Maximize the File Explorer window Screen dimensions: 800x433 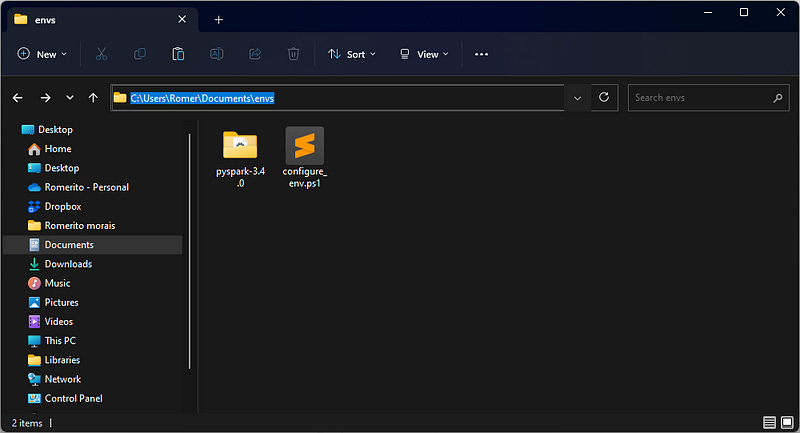click(744, 12)
